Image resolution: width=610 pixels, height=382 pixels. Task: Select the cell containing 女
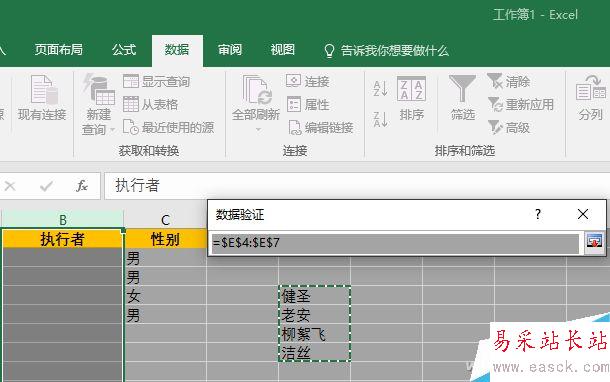point(165,296)
